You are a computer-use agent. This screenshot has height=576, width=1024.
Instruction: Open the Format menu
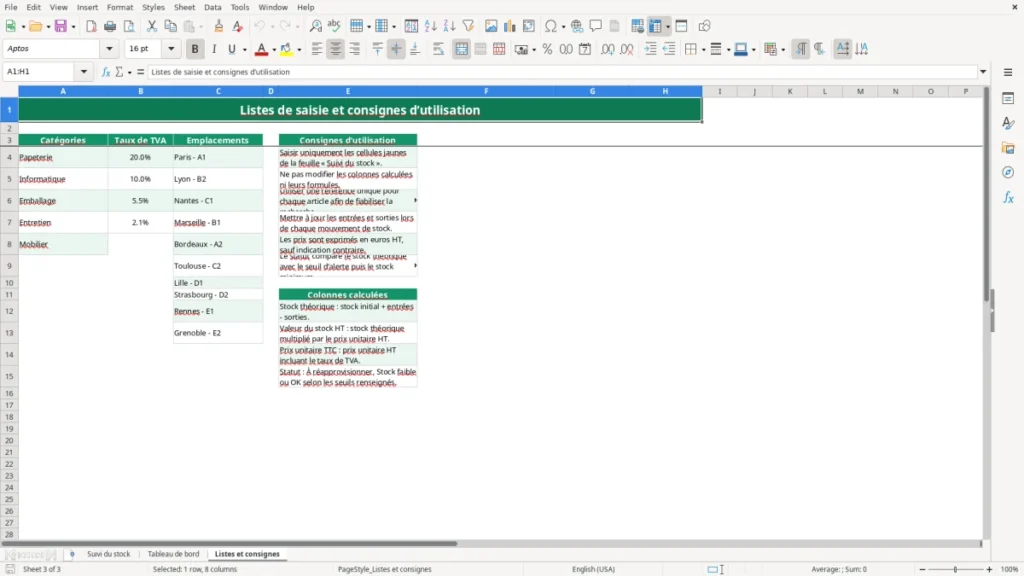point(120,7)
